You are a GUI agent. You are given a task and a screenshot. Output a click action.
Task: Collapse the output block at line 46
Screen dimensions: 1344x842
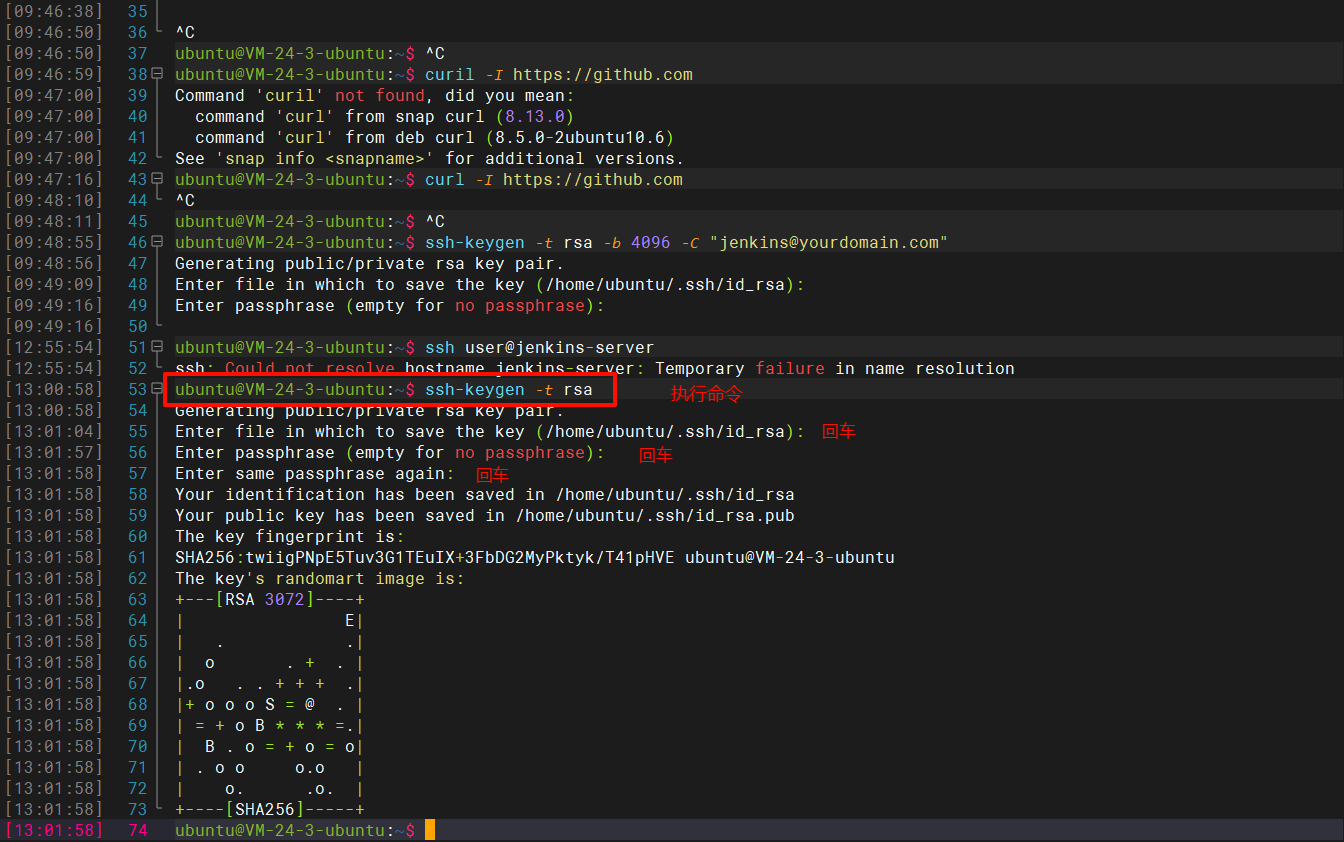pos(157,242)
